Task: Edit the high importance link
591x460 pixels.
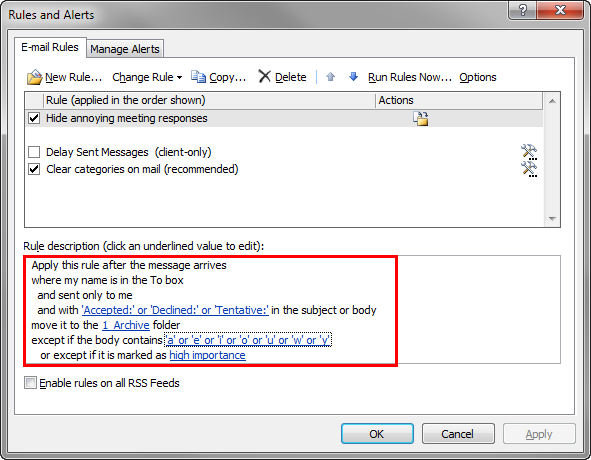Action: point(207,355)
